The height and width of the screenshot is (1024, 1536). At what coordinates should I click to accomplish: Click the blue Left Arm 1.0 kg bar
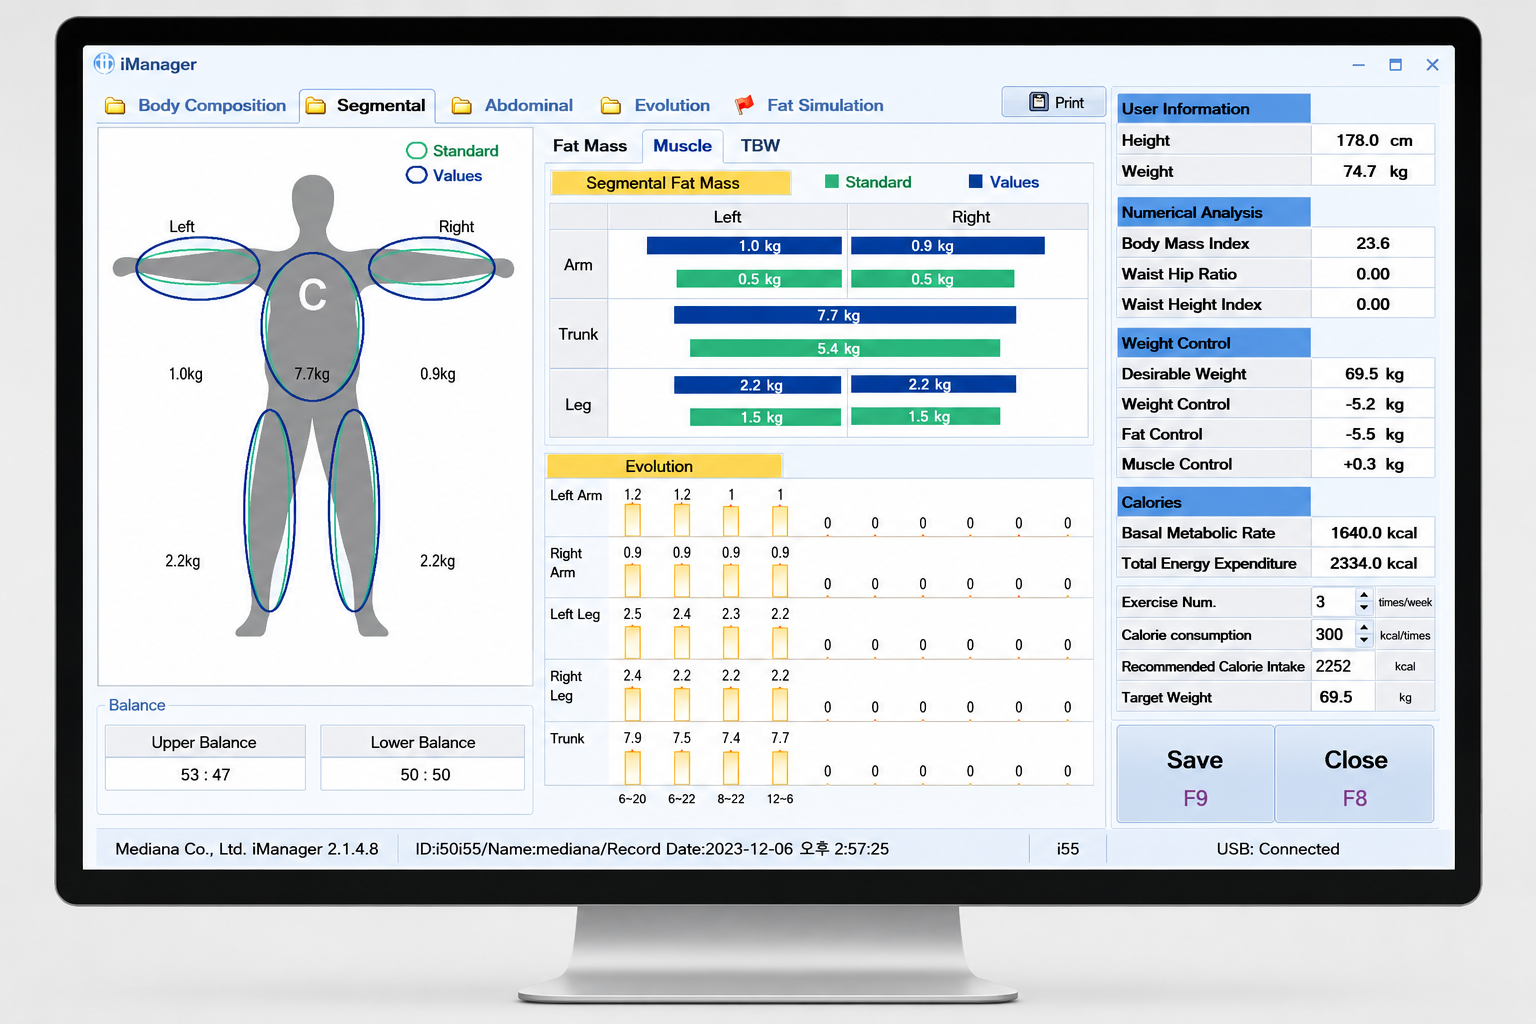tap(744, 246)
